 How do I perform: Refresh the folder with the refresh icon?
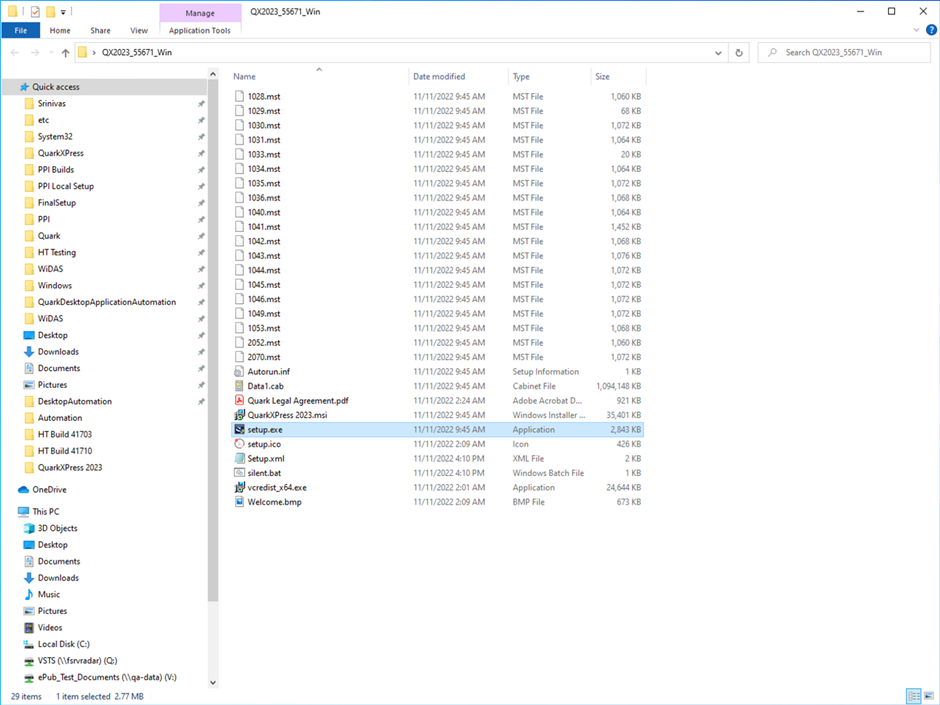739,52
